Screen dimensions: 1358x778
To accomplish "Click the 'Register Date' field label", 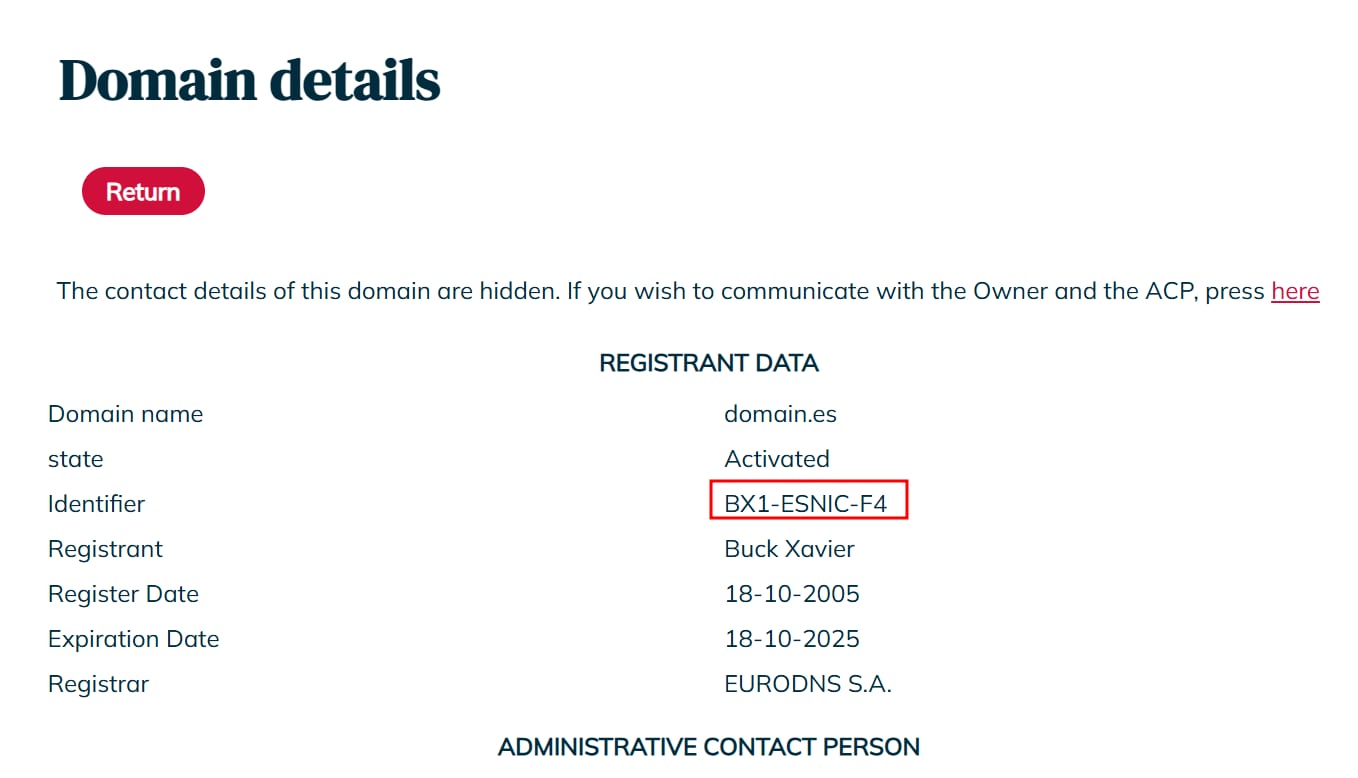I will tap(123, 594).
